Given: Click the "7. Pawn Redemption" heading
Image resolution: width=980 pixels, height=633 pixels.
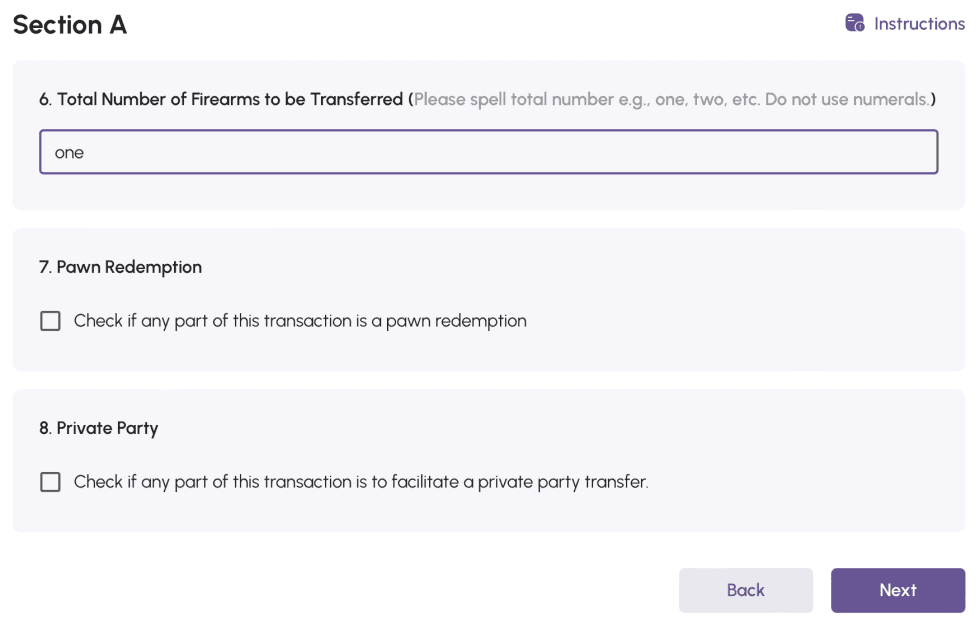Looking at the screenshot, I should pyautogui.click(x=120, y=267).
